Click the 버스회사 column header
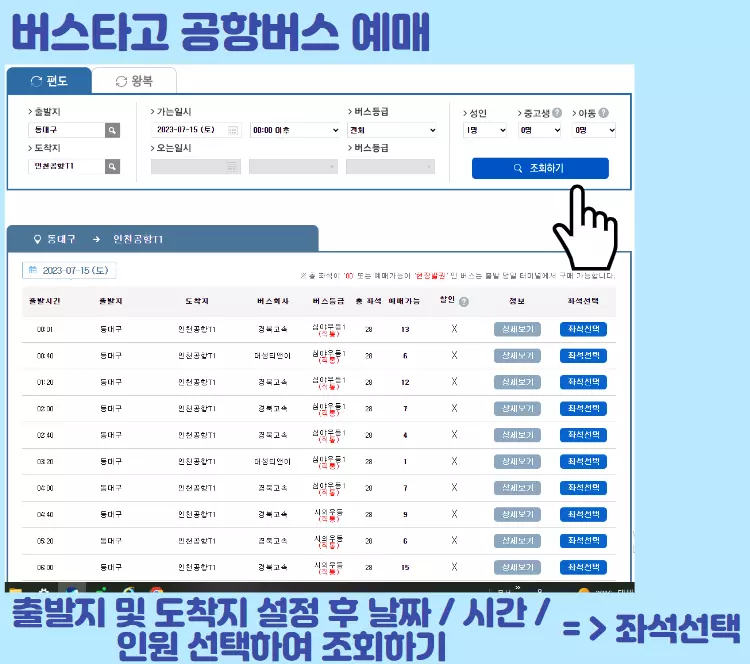The width and height of the screenshot is (750, 664). tap(273, 301)
